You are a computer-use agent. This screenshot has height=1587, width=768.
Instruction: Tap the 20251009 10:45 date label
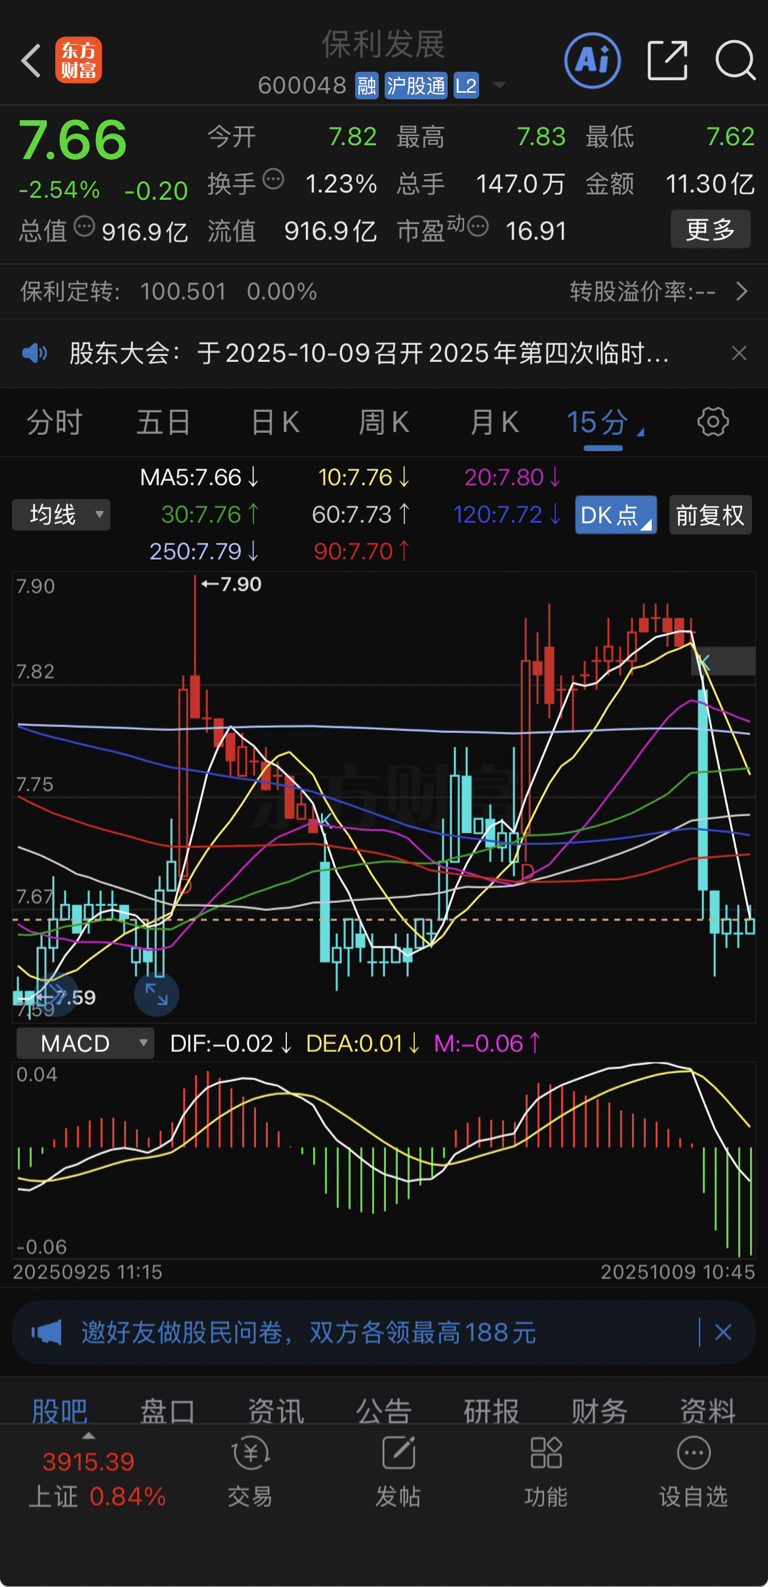pos(677,1272)
